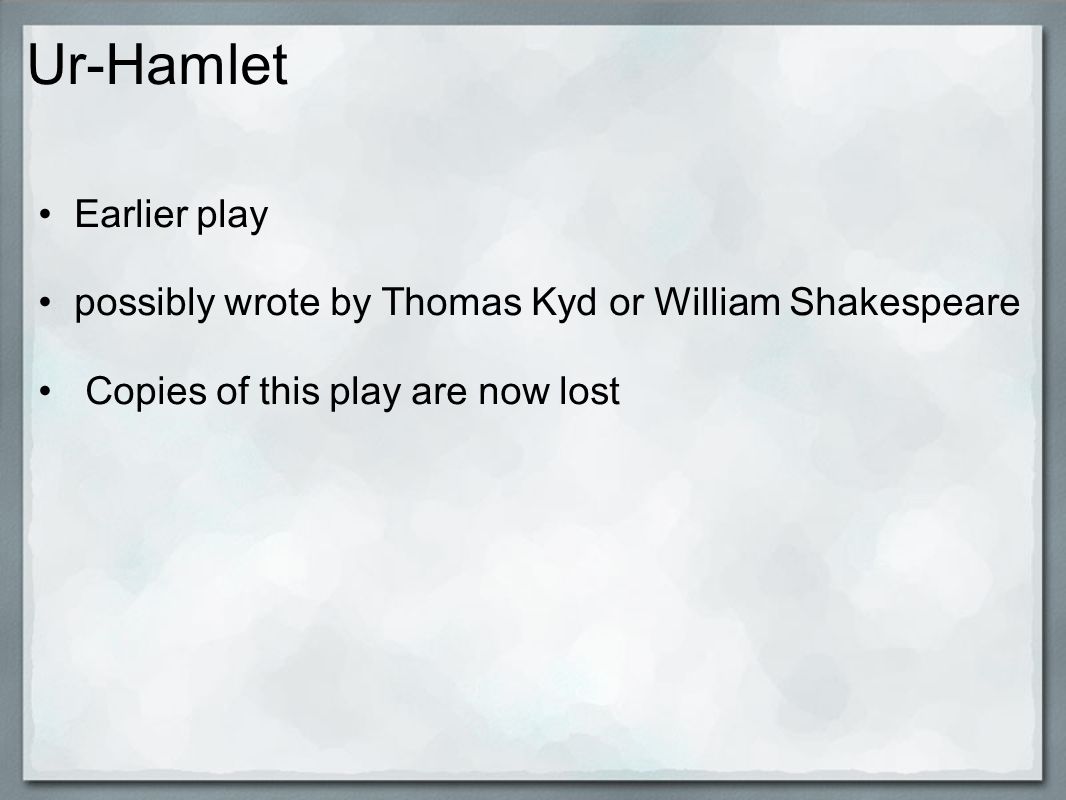Click the word 'wrote' in second bullet
1066x800 pixels.
[x=272, y=303]
